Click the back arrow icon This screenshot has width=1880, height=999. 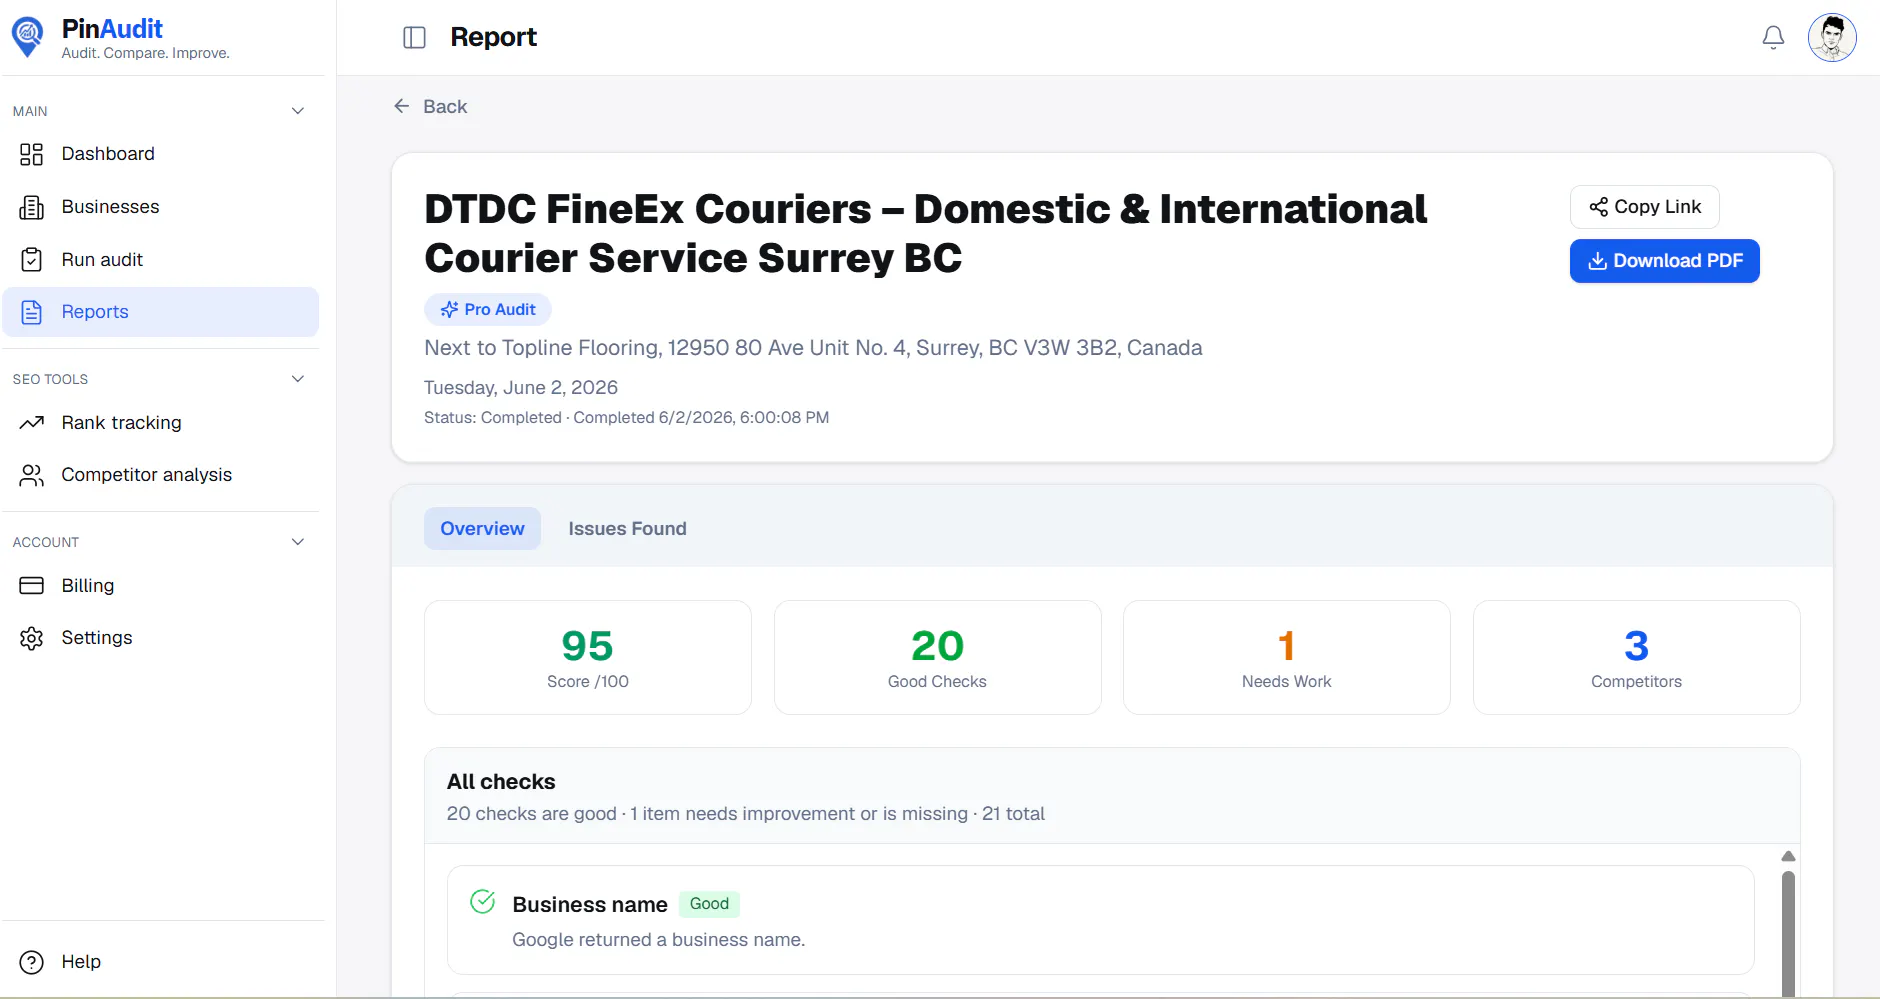[402, 106]
